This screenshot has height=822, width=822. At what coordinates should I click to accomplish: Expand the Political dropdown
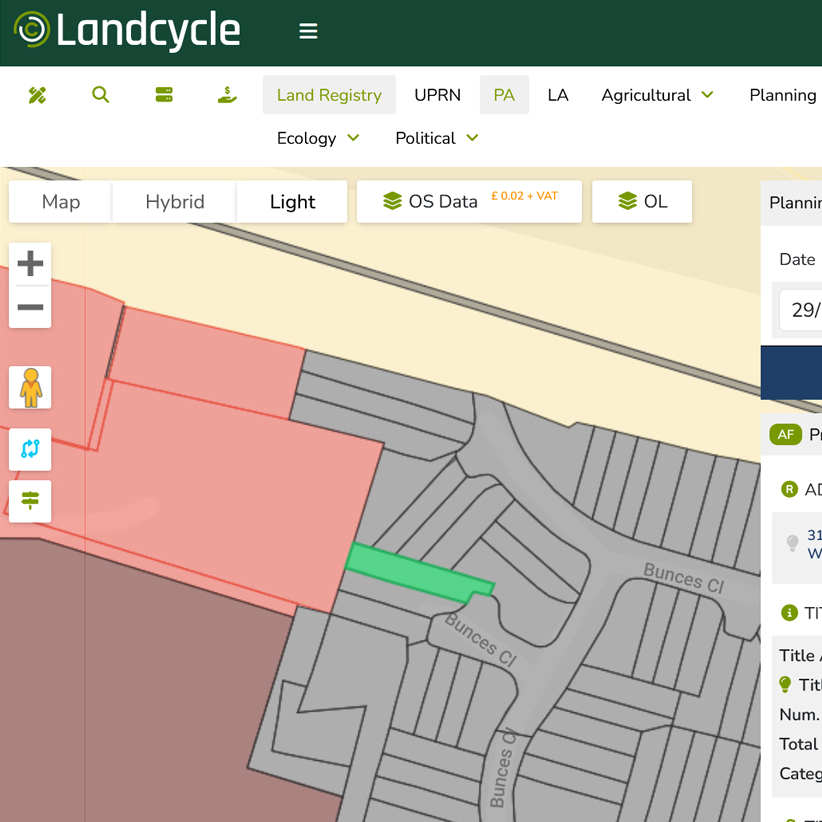point(437,138)
